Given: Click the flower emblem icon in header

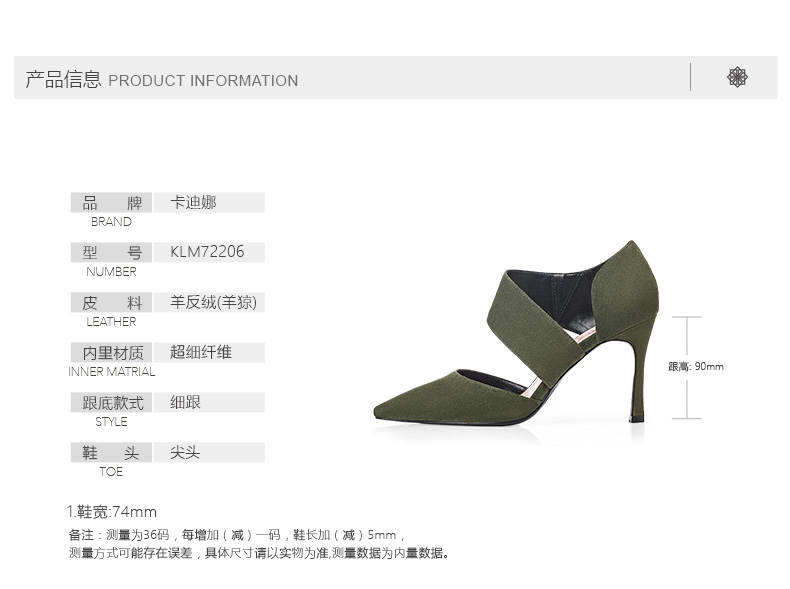Looking at the screenshot, I should [x=737, y=77].
